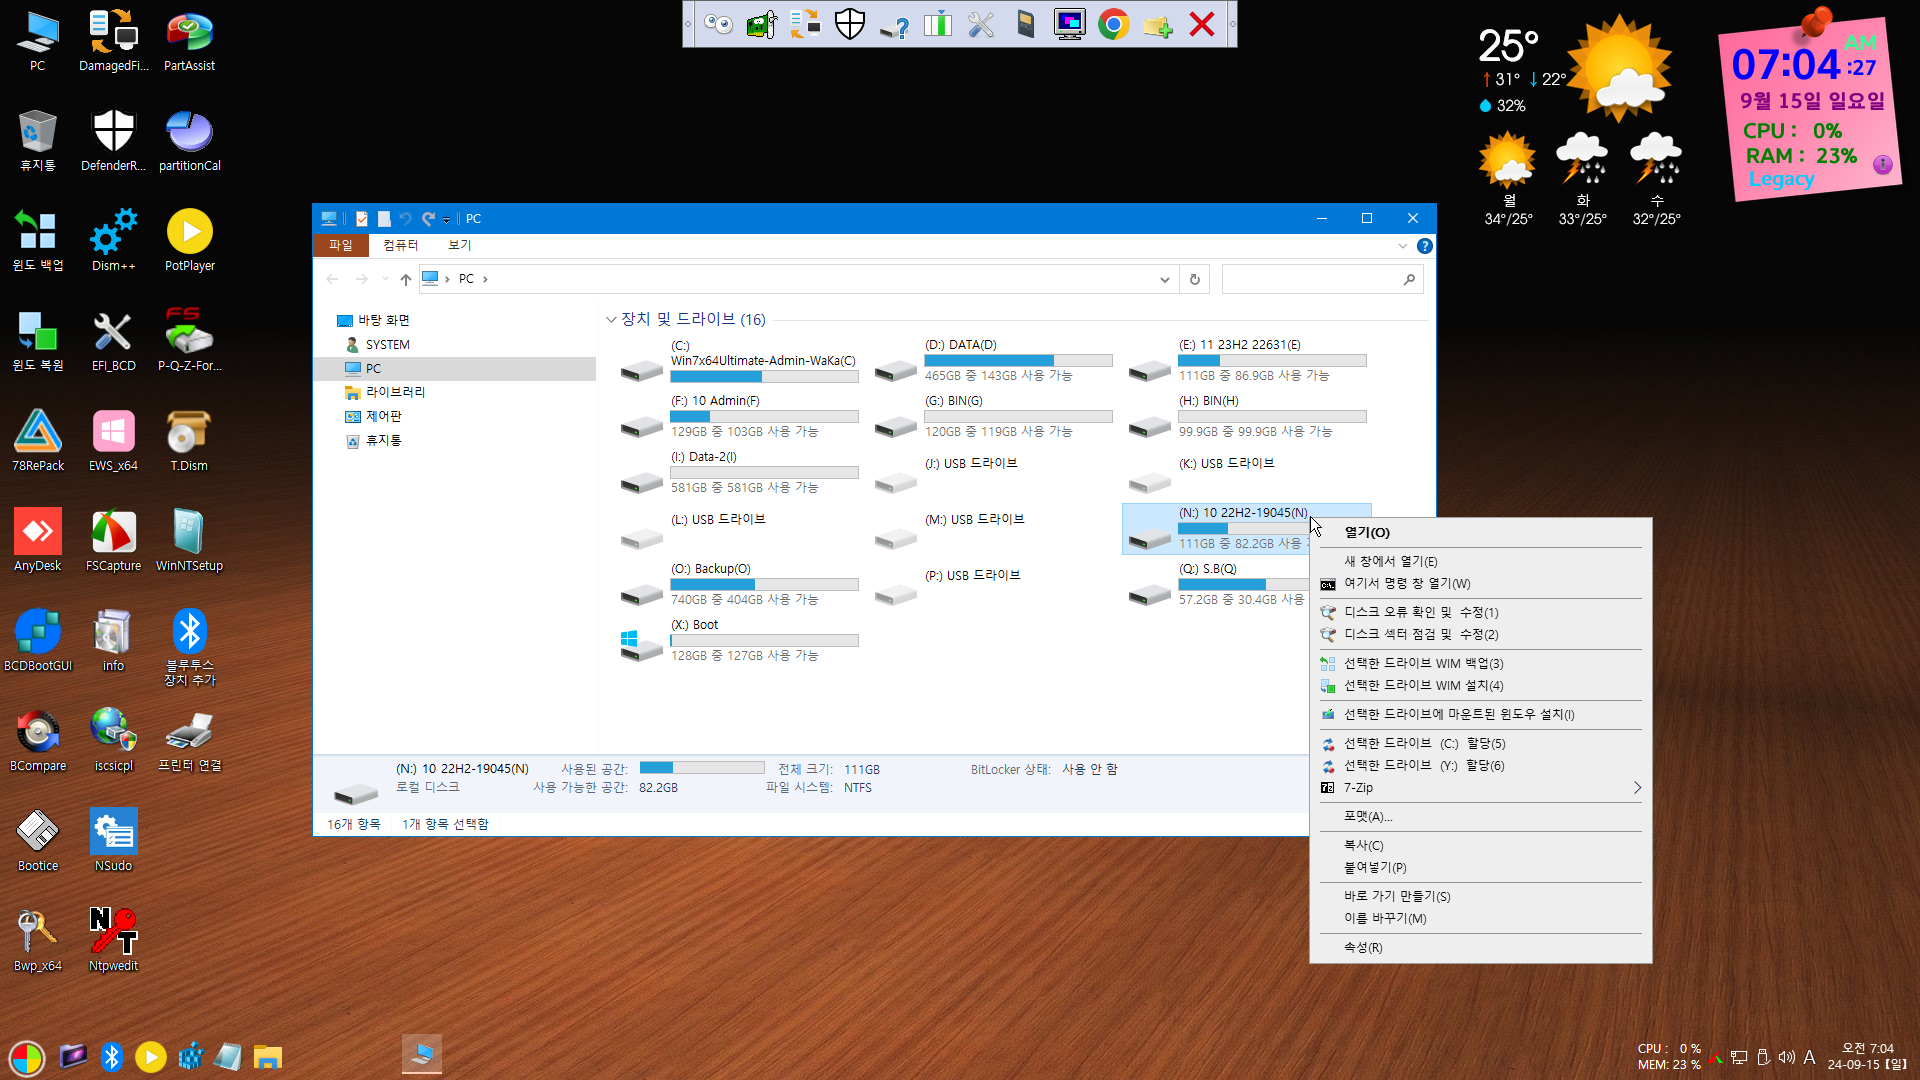Screen dimensions: 1920x1080
Task: Open EFI_BCD desktop tool
Action: point(113,342)
